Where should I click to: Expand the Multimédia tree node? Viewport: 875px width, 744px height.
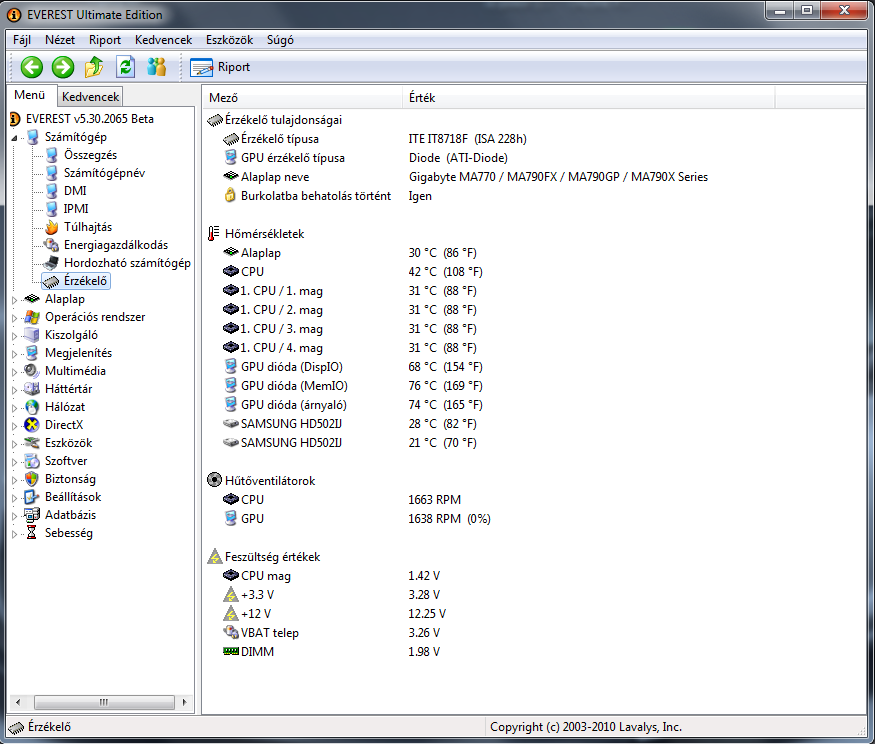tap(15, 372)
